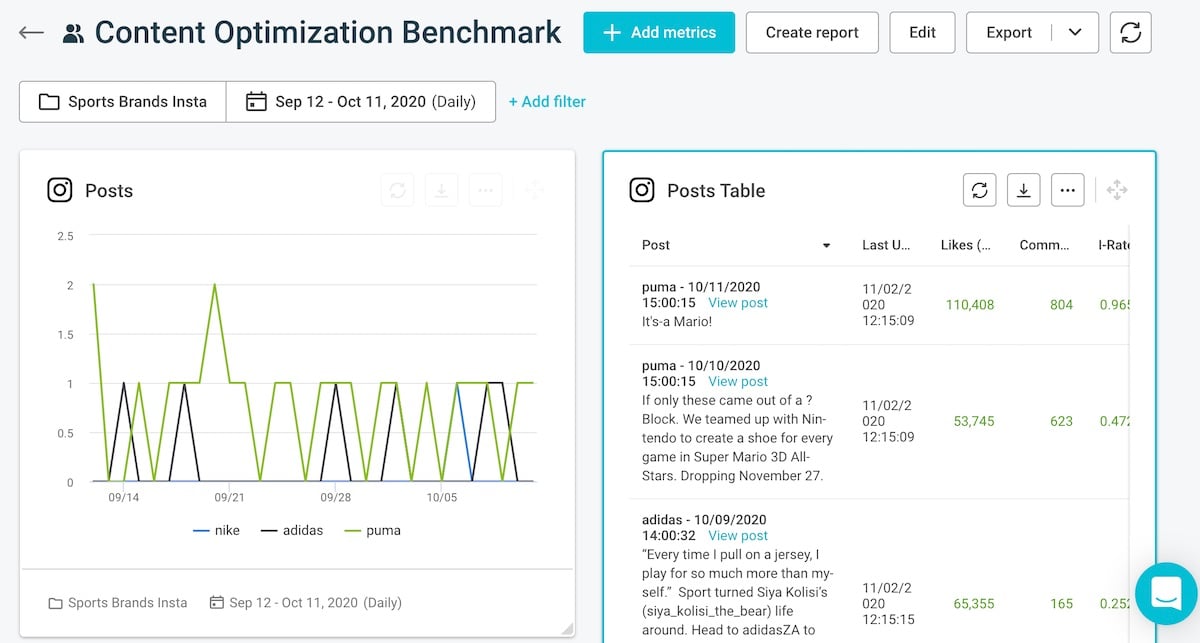The image size is (1200, 643).
Task: Refresh the Posts chart widget
Action: tap(398, 190)
